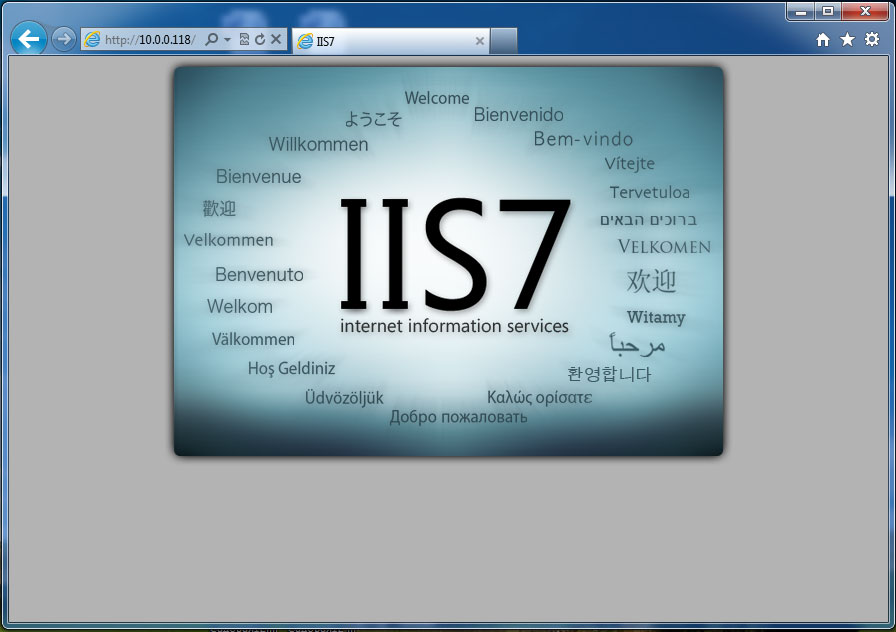Click the 'Witamy' greeting text
The image size is (896, 632).
pos(656,317)
